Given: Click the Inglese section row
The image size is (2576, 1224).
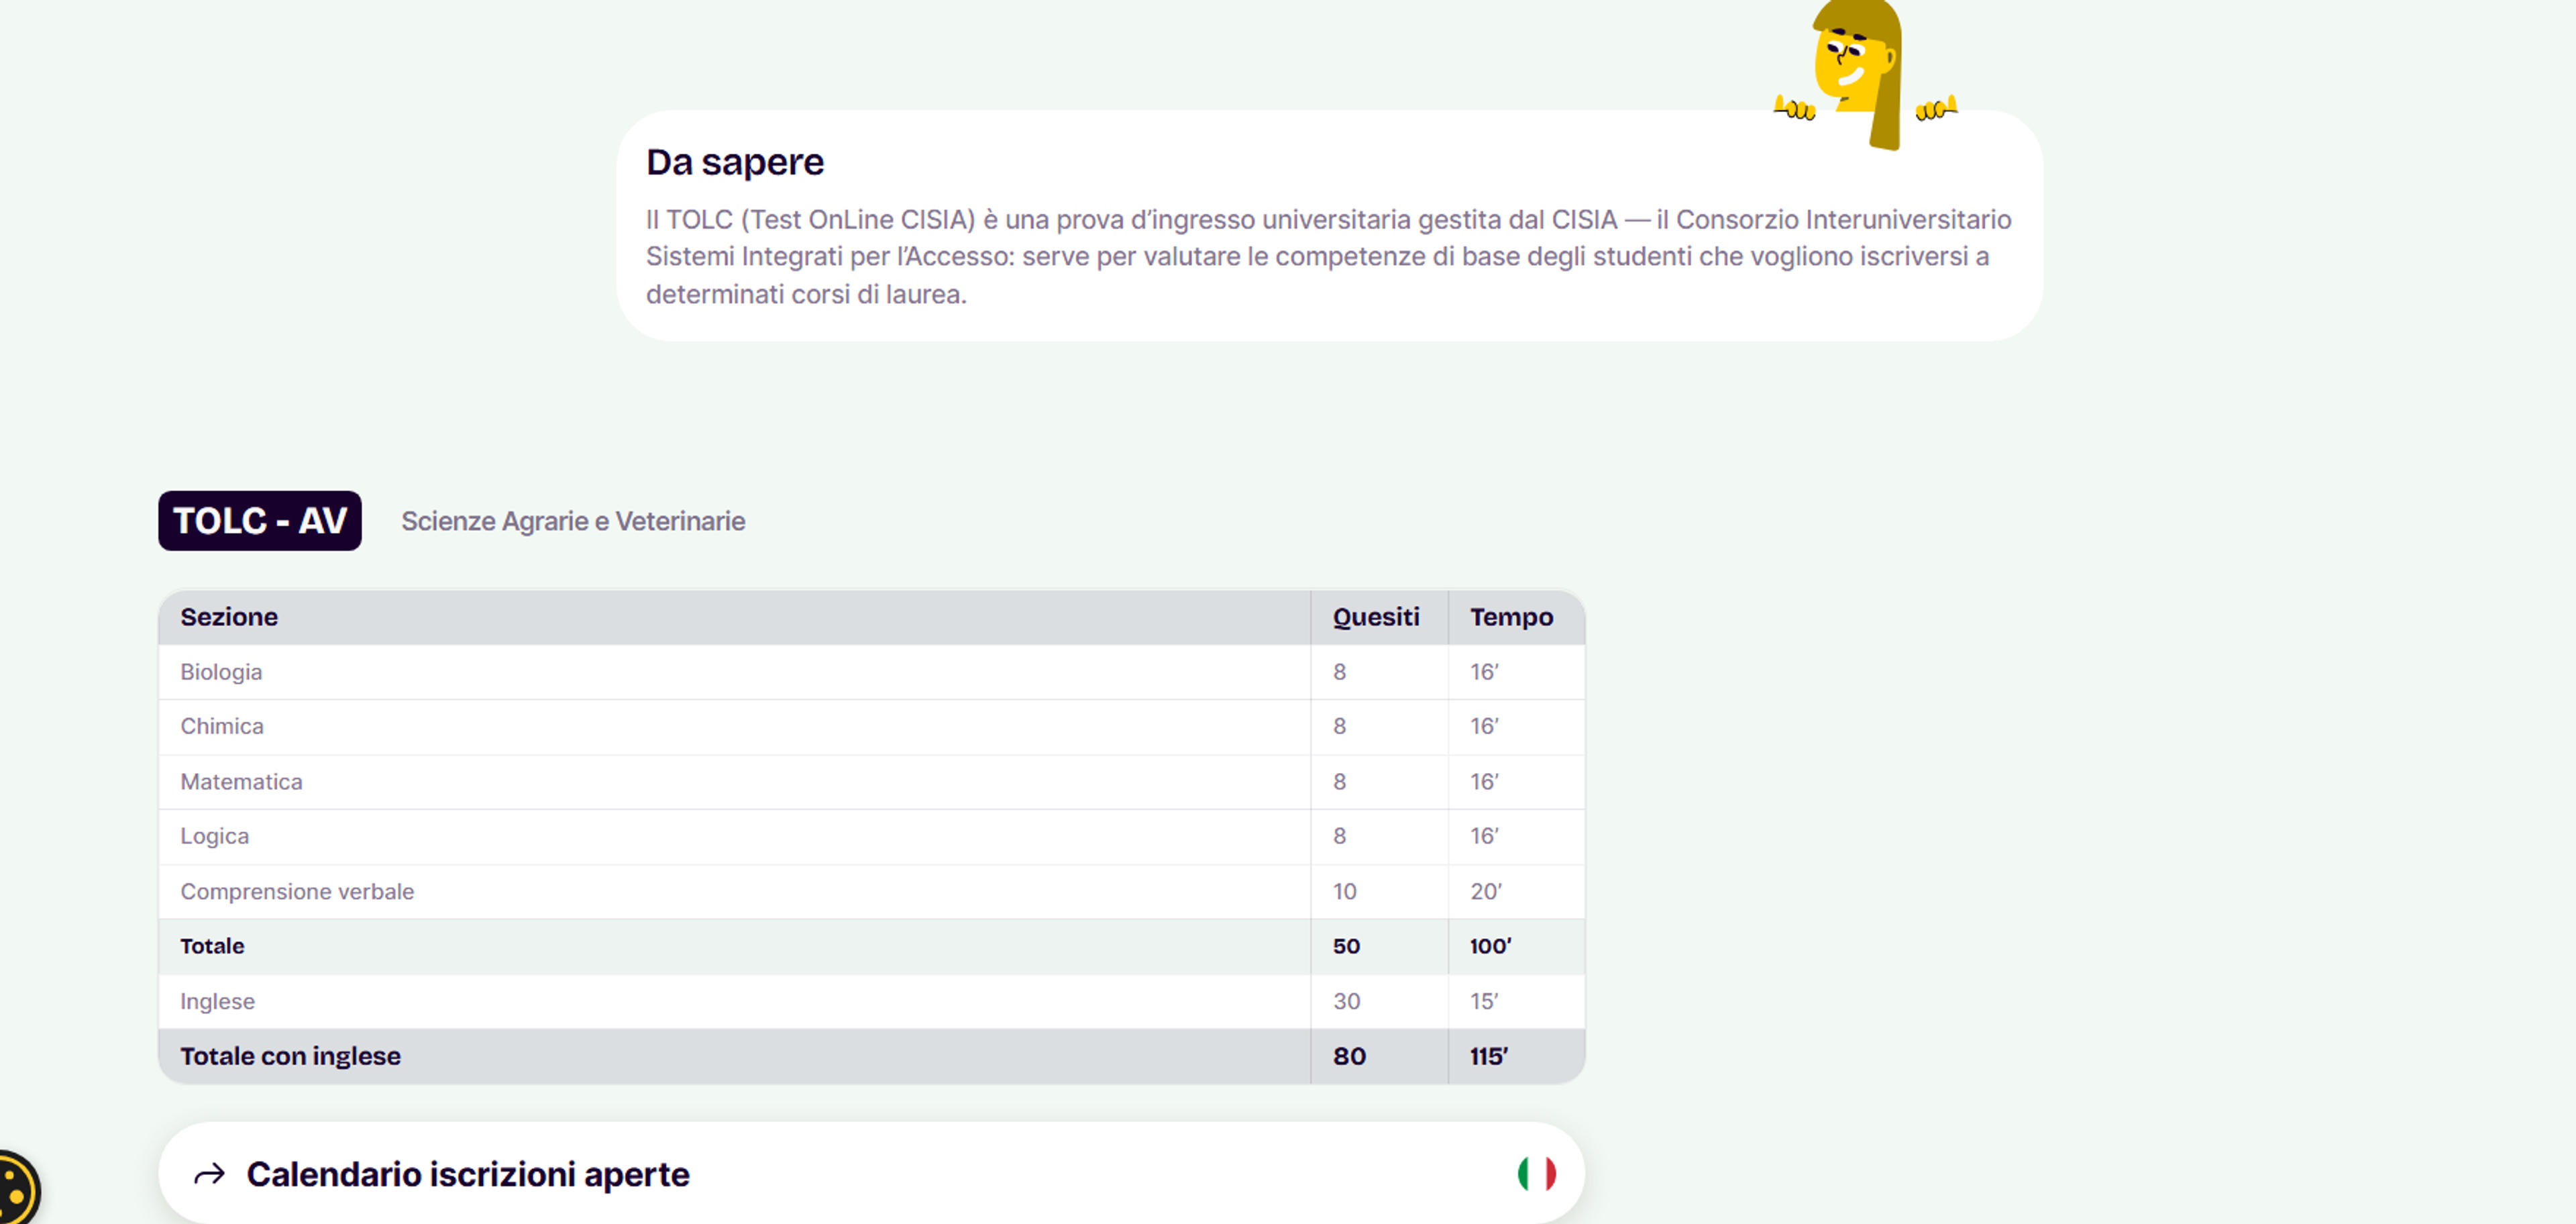Looking at the screenshot, I should [x=872, y=1002].
